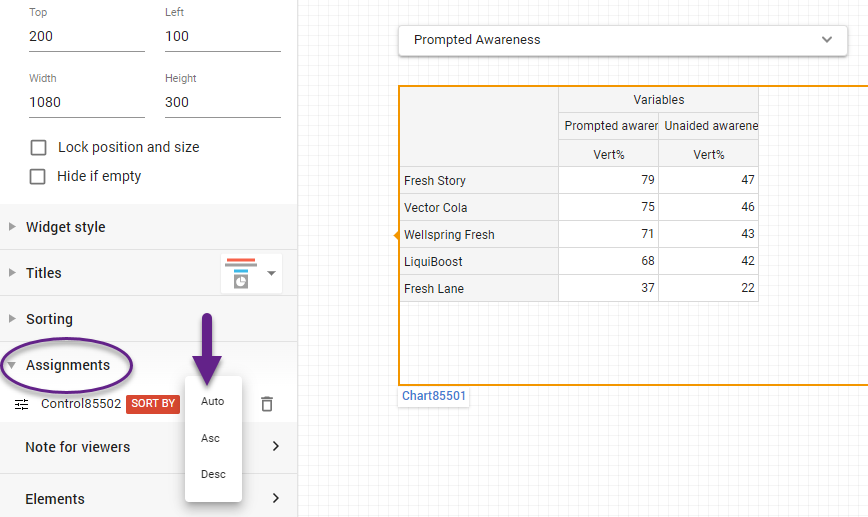Enable Lock position and size checkbox
This screenshot has width=868, height=517.
pyautogui.click(x=39, y=147)
